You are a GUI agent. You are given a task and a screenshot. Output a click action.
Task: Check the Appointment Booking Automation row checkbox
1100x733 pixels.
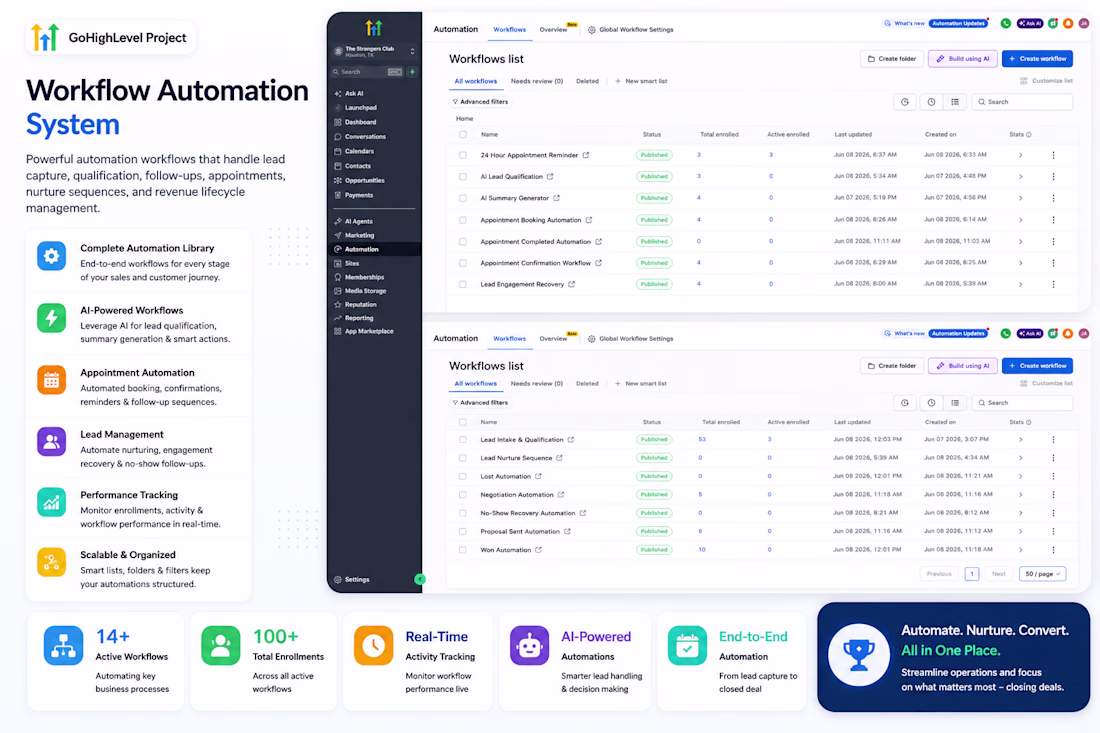point(462,220)
